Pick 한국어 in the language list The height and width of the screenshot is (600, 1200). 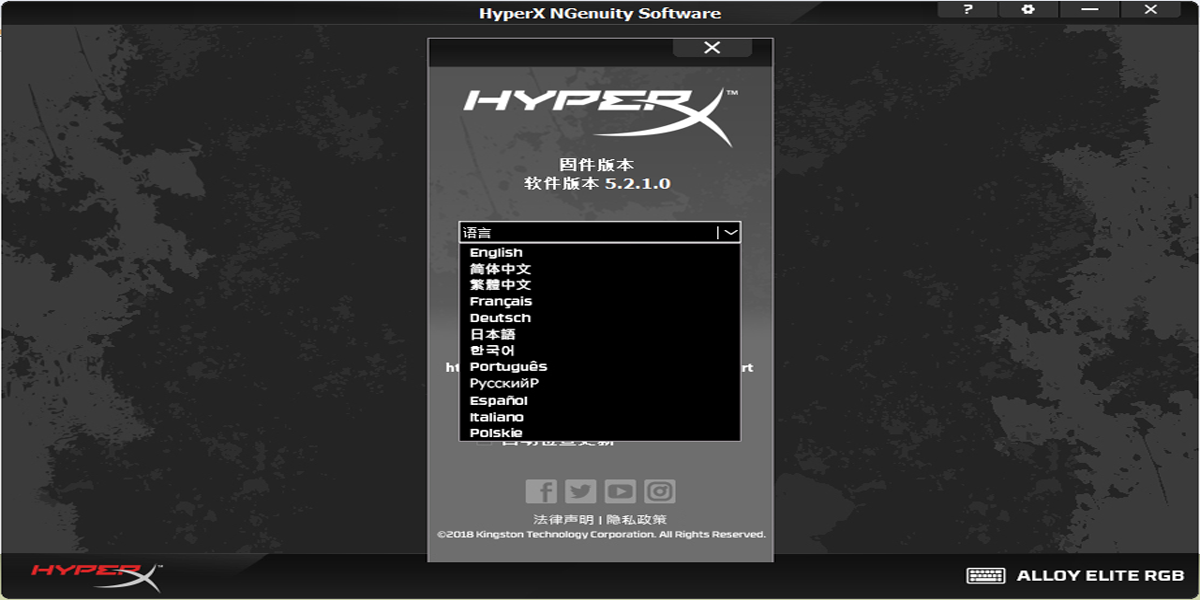(600, 351)
